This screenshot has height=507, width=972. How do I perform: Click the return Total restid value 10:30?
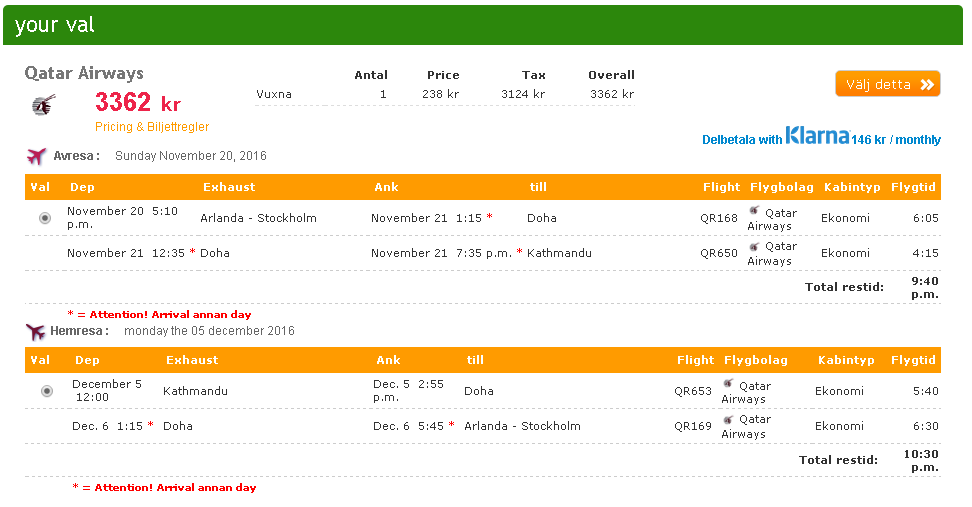(x=921, y=461)
